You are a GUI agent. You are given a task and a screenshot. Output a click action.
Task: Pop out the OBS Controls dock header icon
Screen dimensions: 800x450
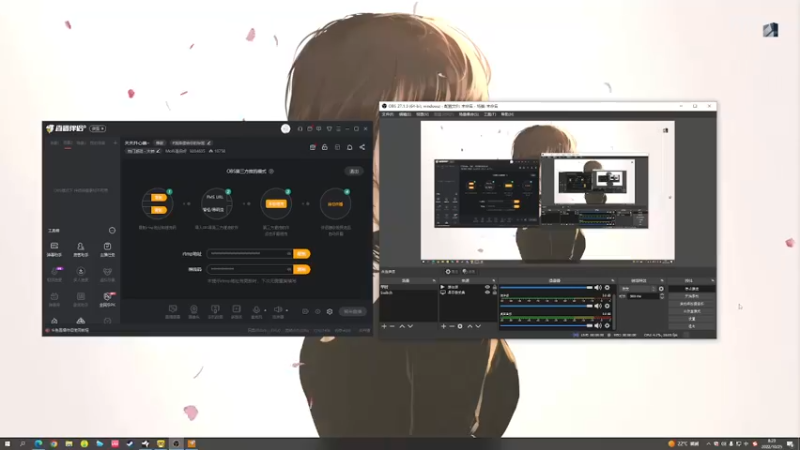(712, 281)
